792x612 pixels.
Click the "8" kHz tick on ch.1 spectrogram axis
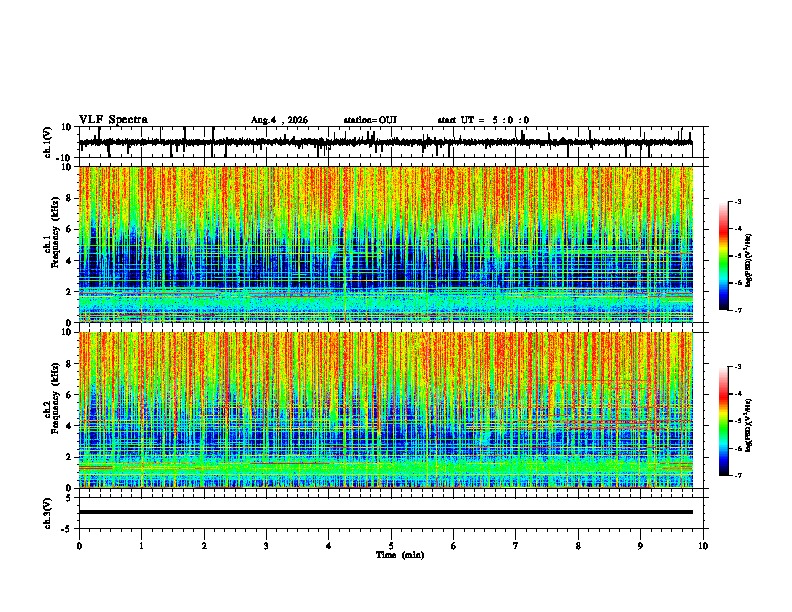[69, 198]
